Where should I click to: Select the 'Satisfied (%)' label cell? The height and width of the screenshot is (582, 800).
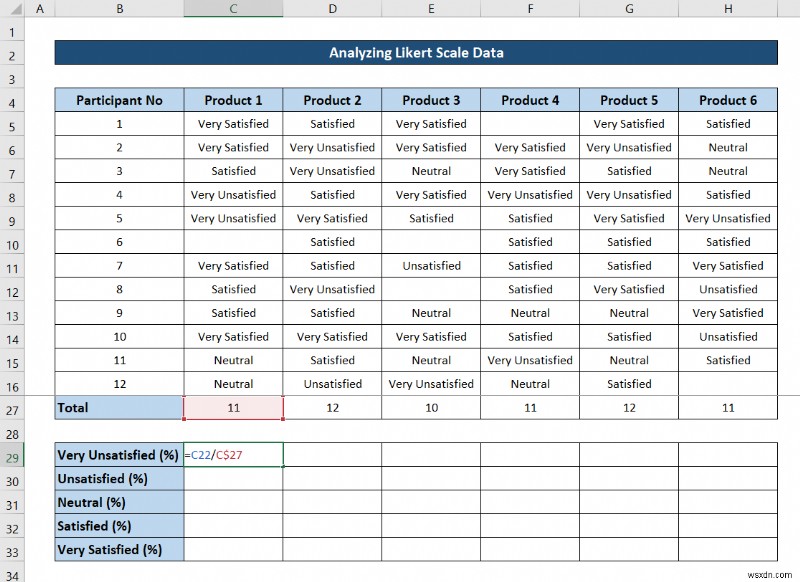tap(118, 526)
